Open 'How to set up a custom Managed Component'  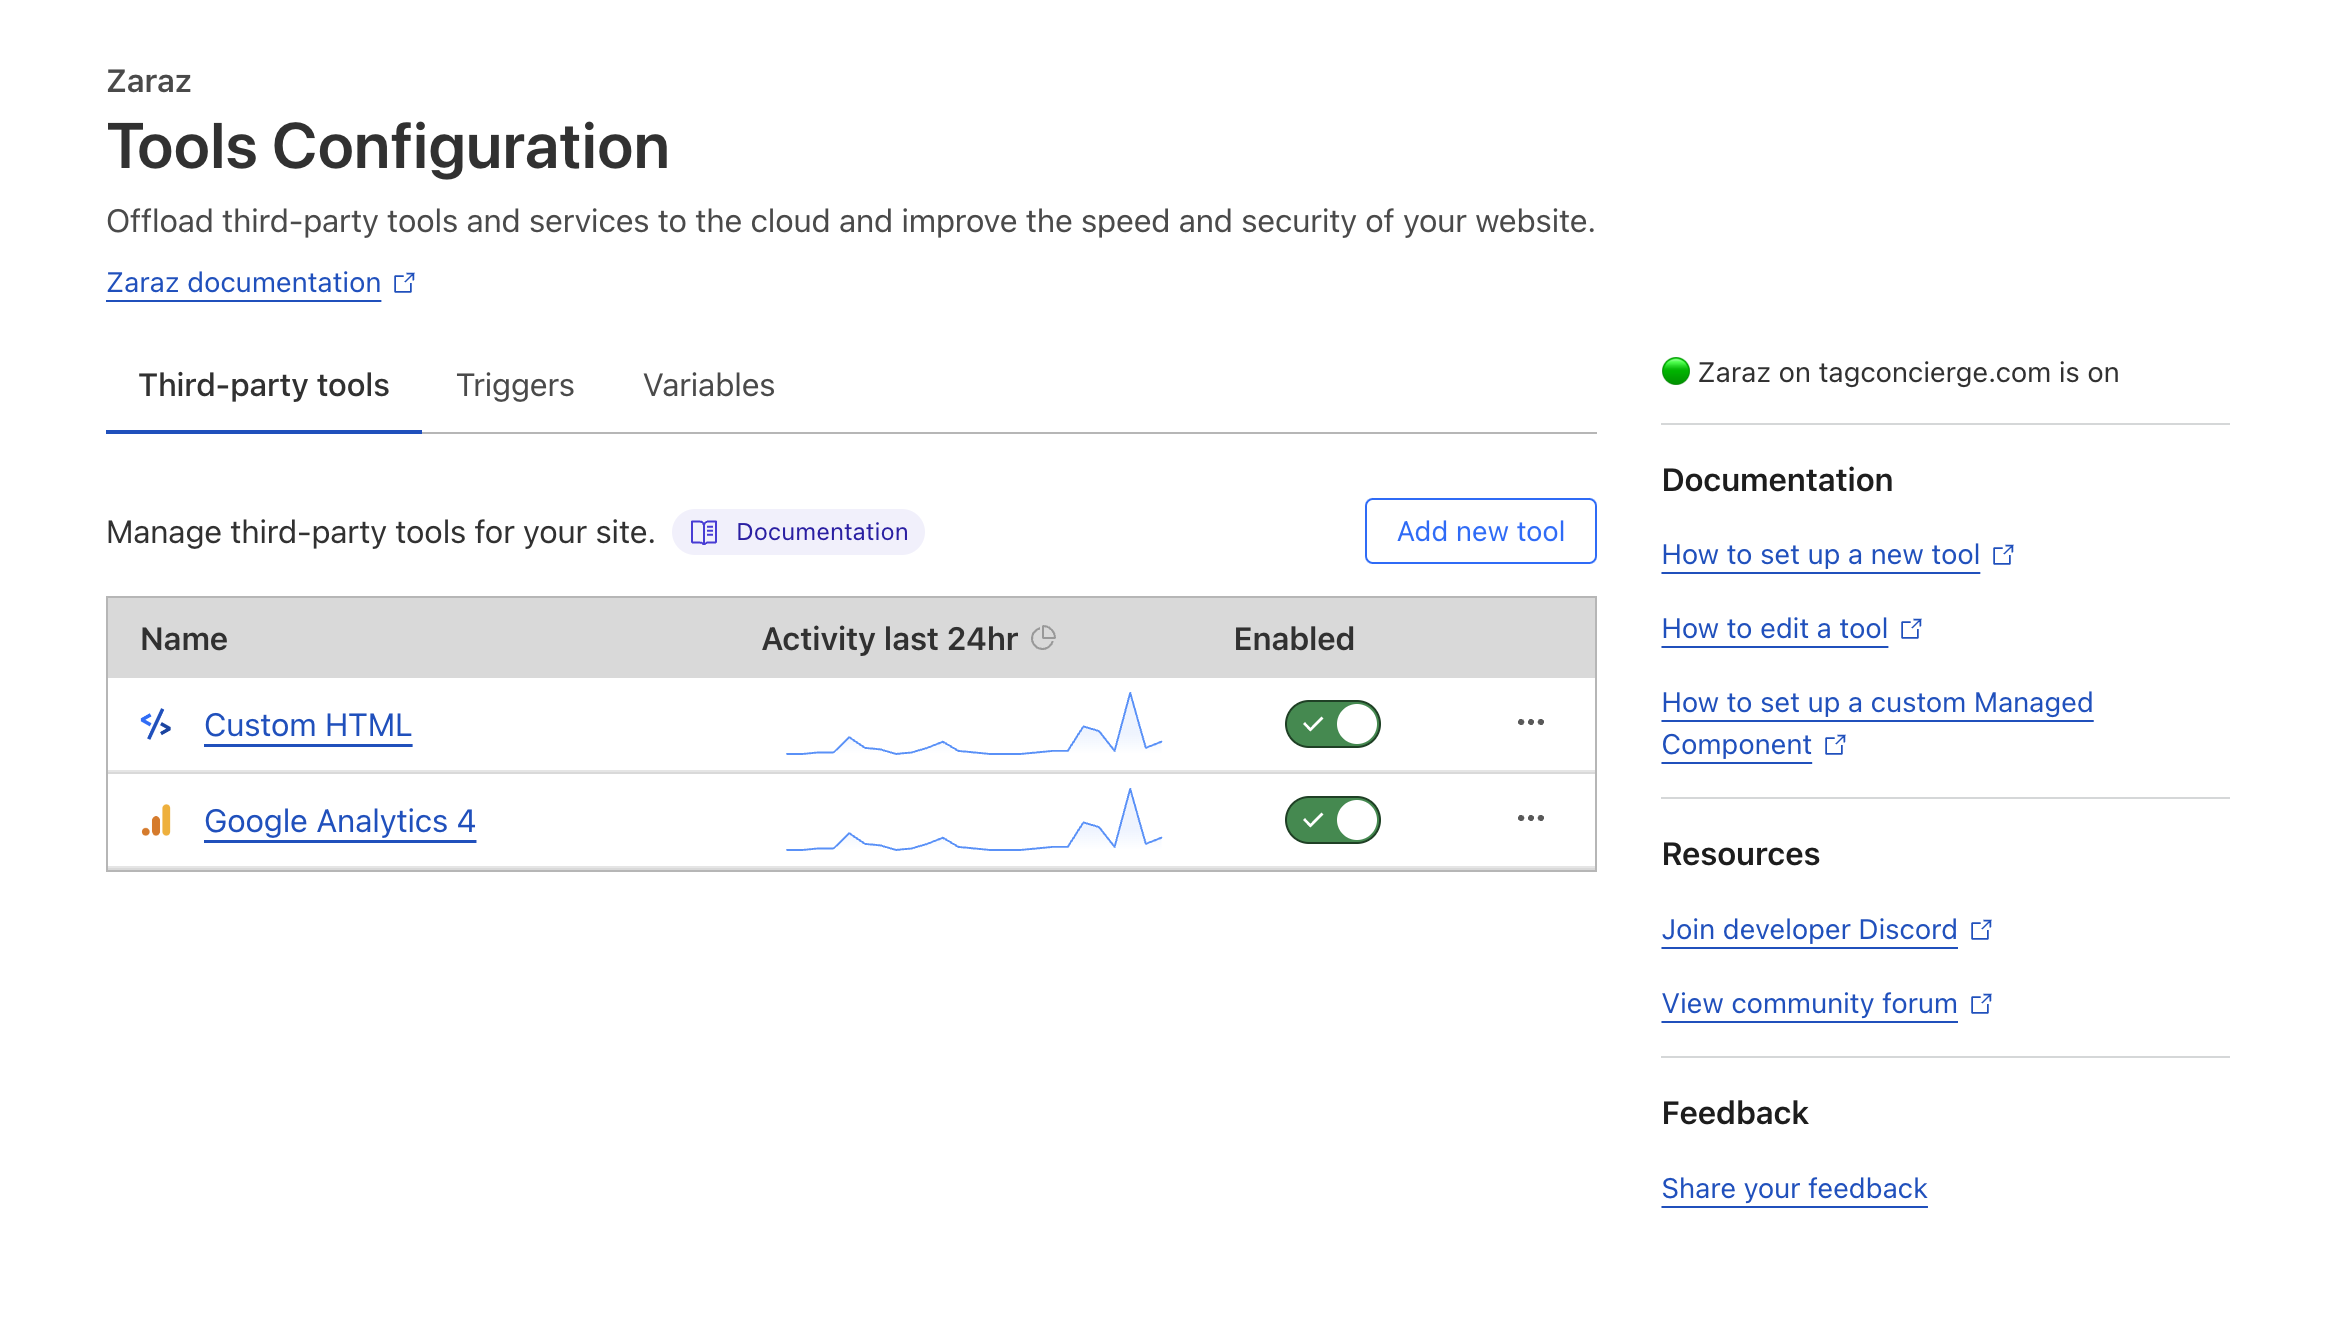point(1877,723)
